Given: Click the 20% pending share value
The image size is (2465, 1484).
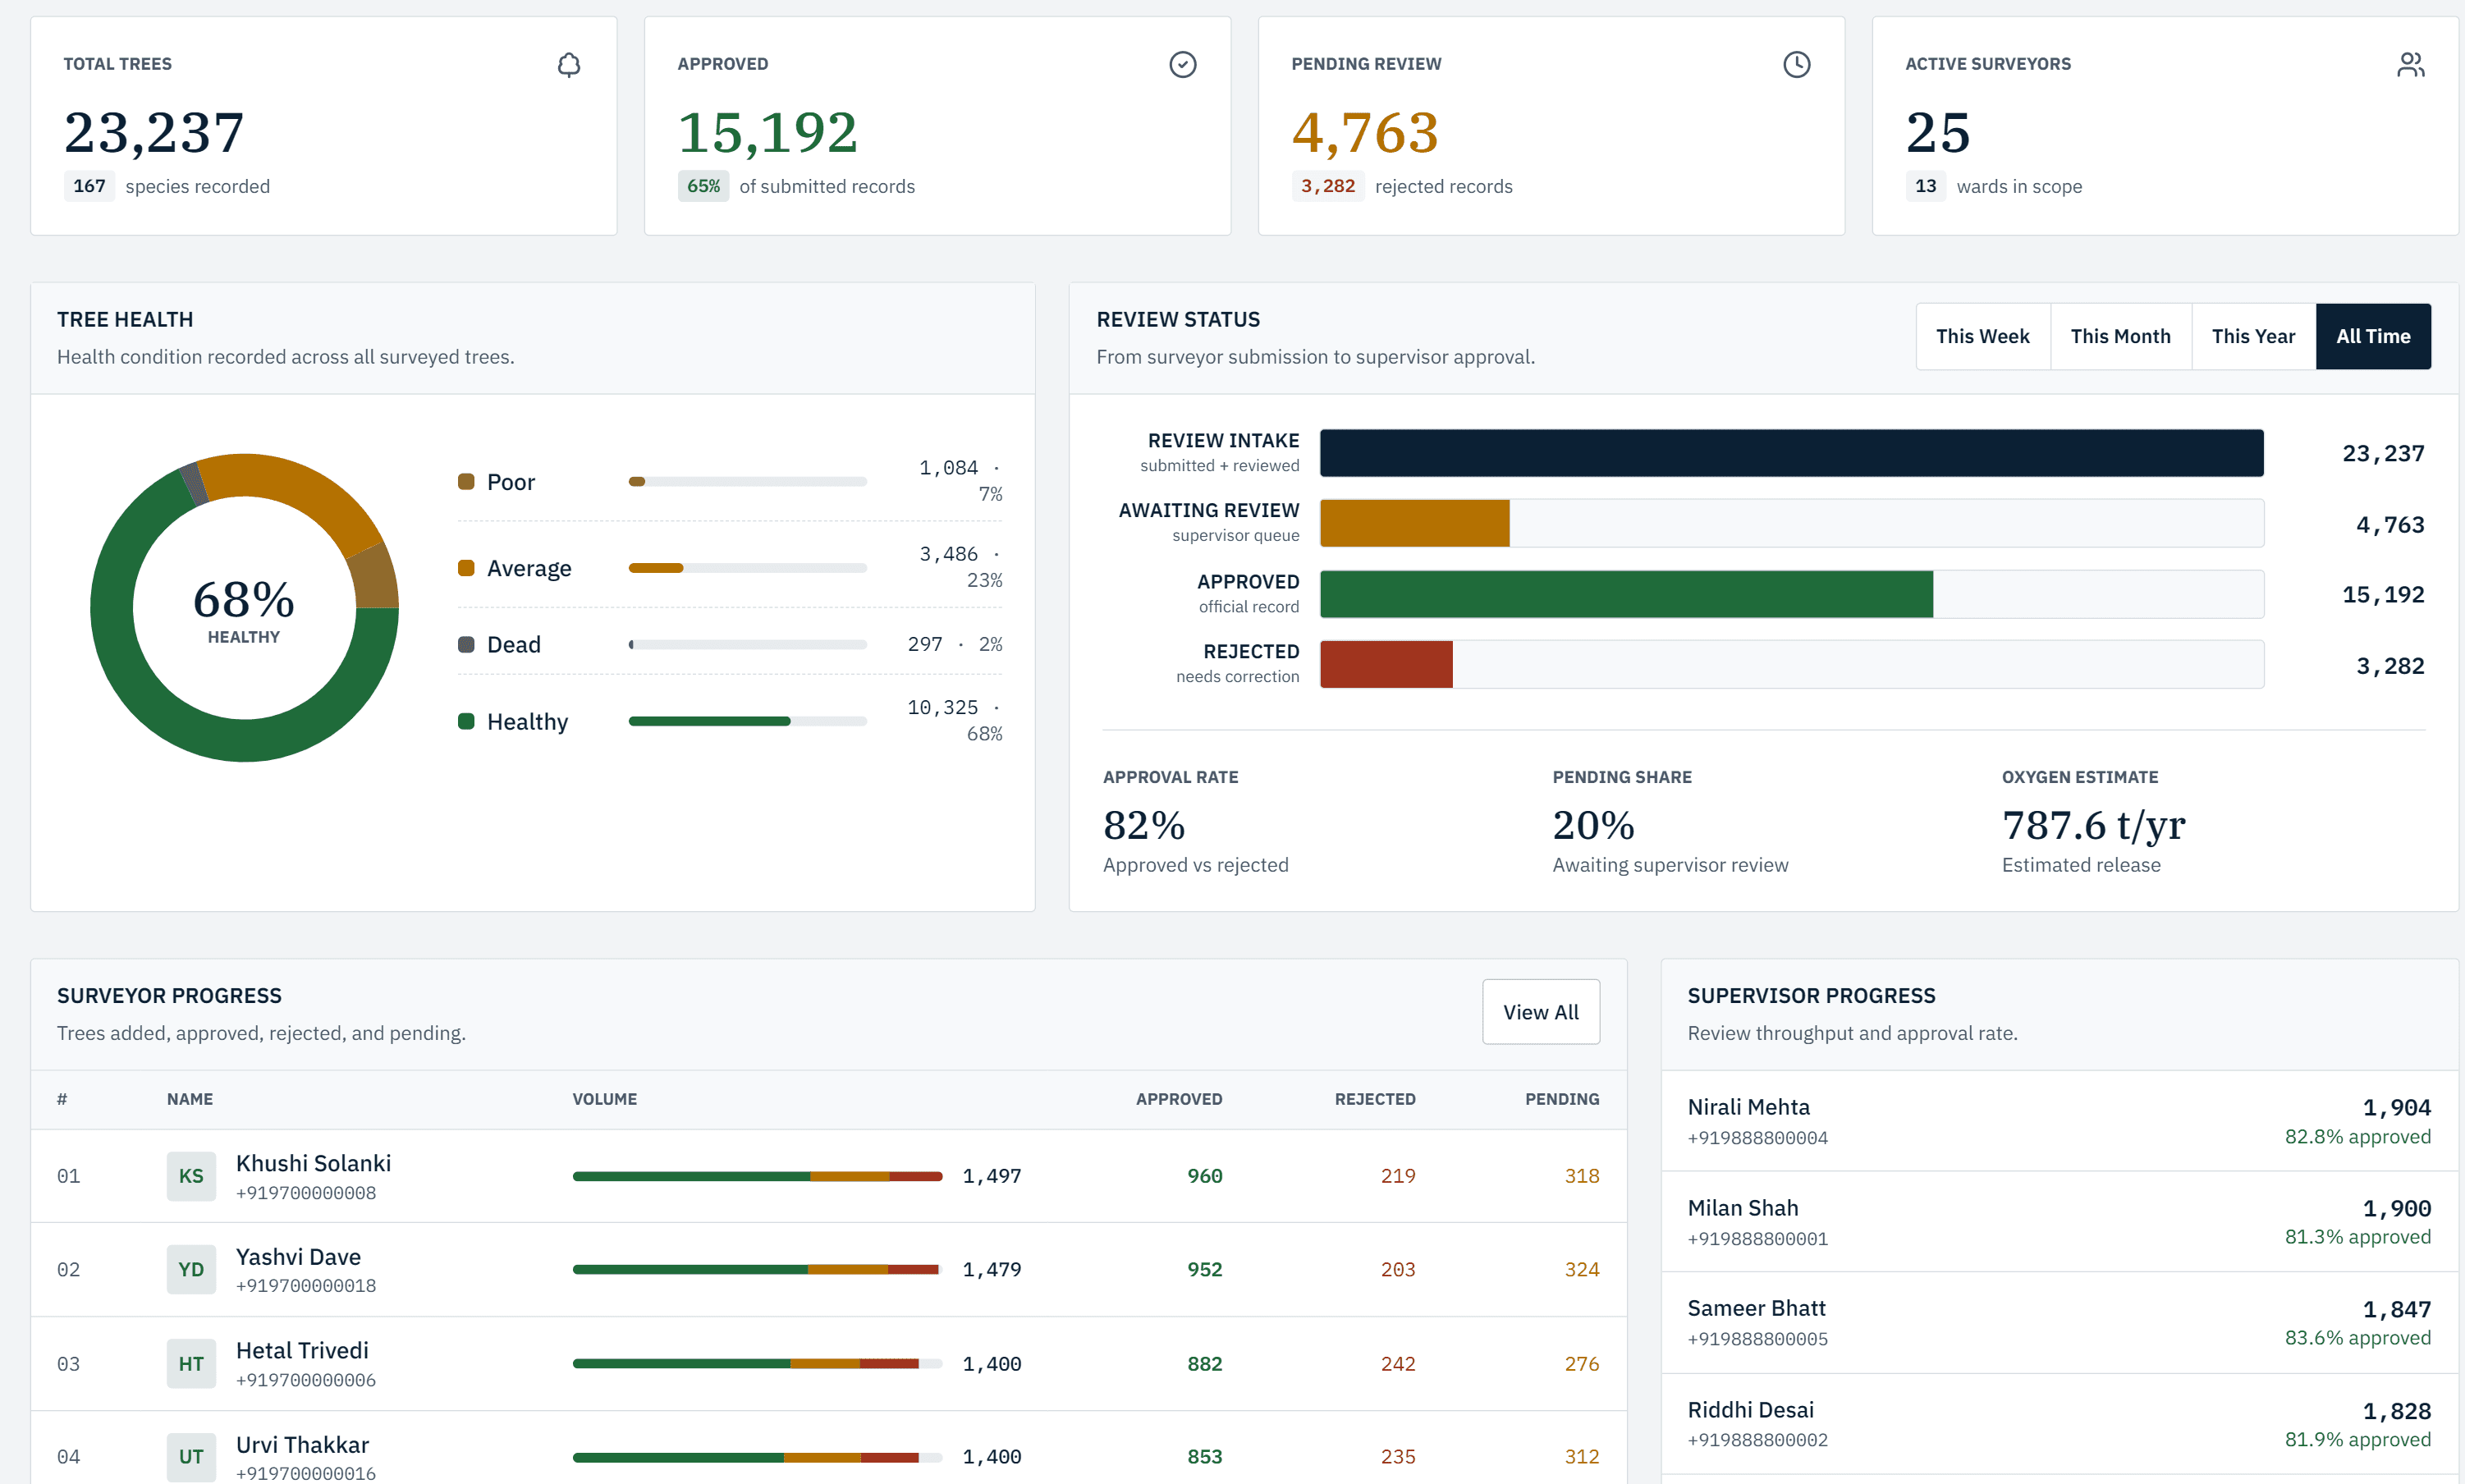Looking at the screenshot, I should click(1593, 826).
